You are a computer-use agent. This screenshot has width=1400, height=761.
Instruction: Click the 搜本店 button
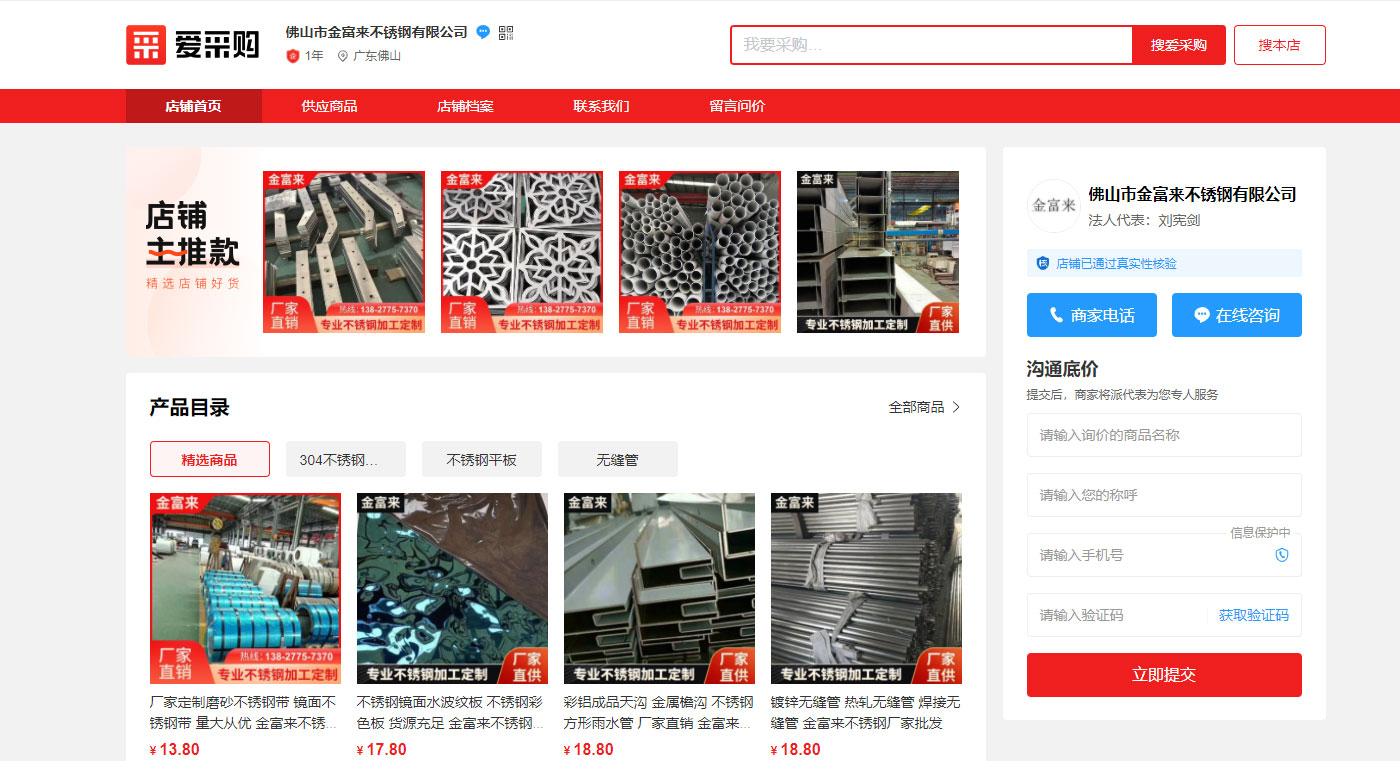tap(1280, 45)
